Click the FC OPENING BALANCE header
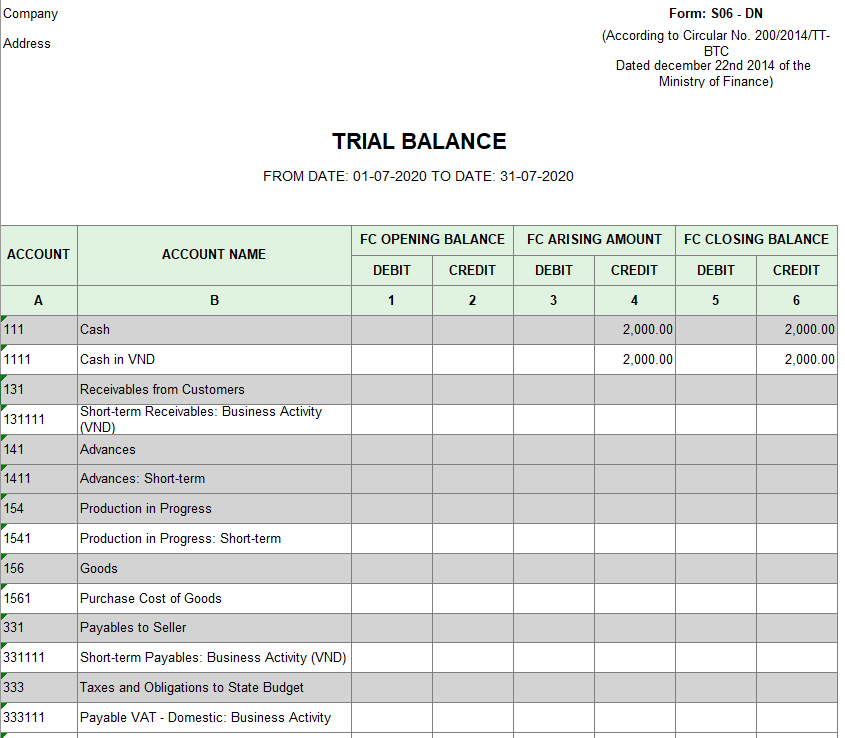Screen dimensions: 845x738 (432, 240)
